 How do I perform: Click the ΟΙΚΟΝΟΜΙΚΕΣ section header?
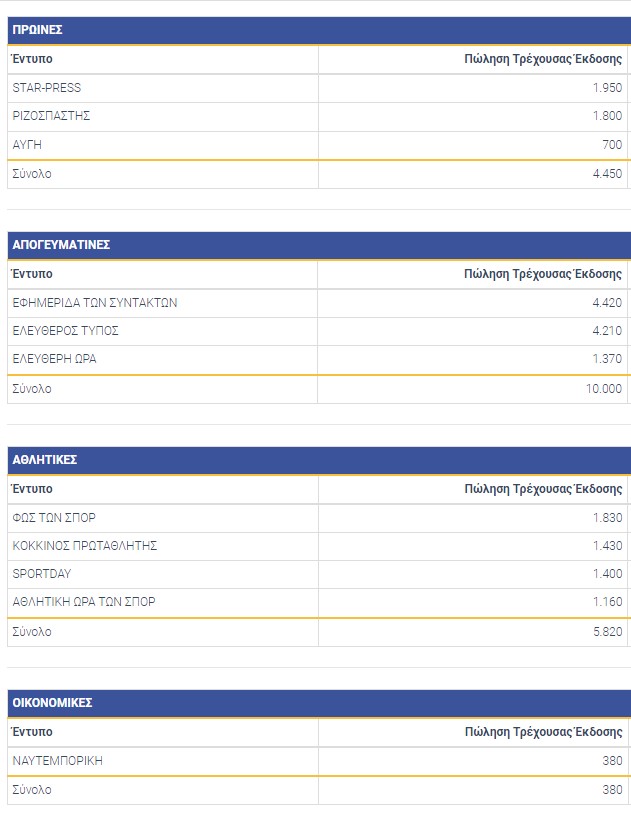(52, 703)
